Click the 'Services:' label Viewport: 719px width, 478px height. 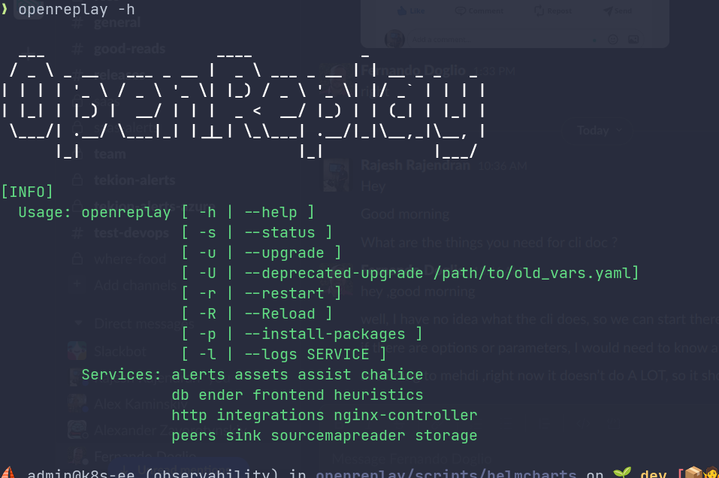121,374
